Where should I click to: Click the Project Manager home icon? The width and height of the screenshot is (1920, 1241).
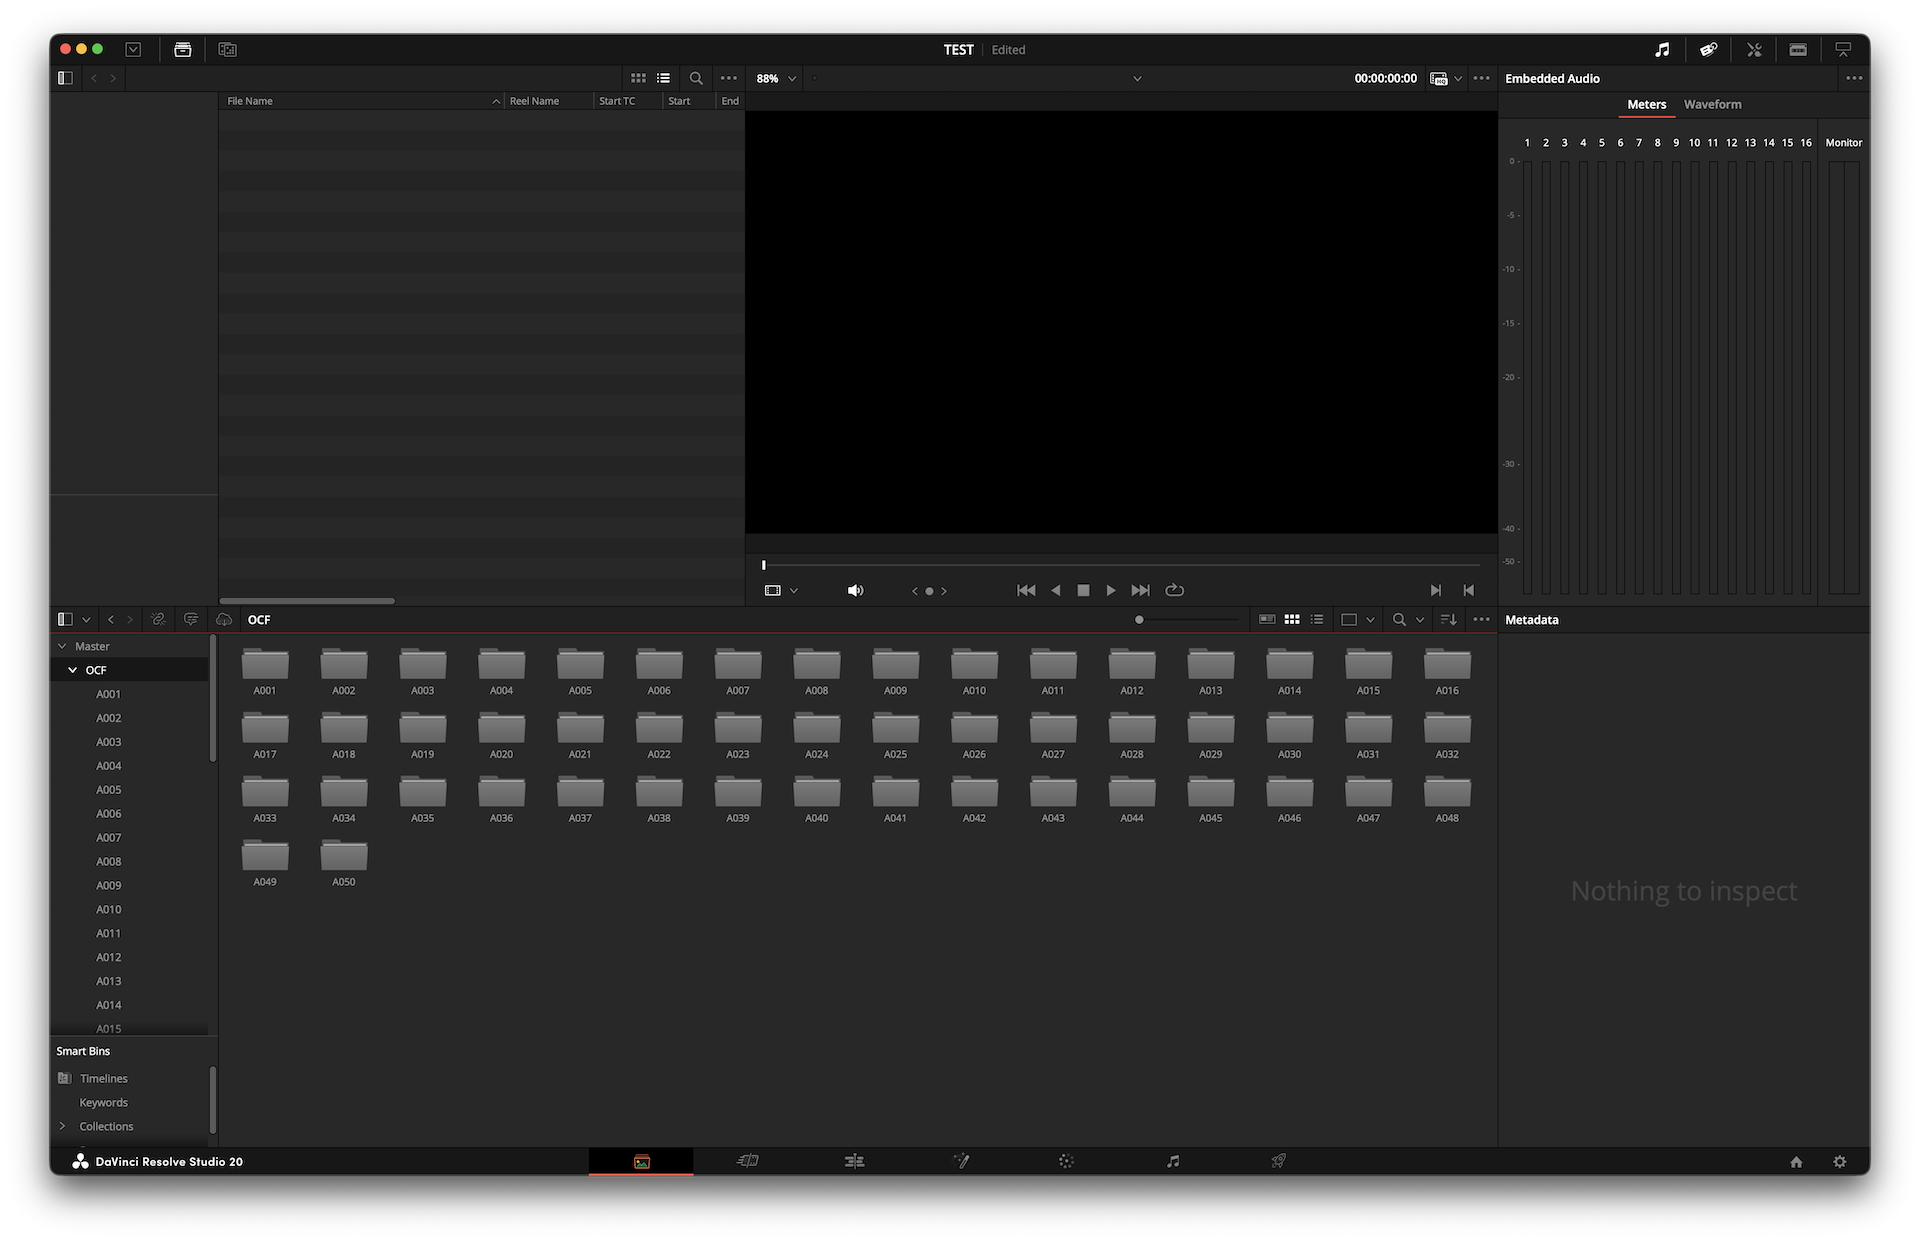click(x=1796, y=1162)
